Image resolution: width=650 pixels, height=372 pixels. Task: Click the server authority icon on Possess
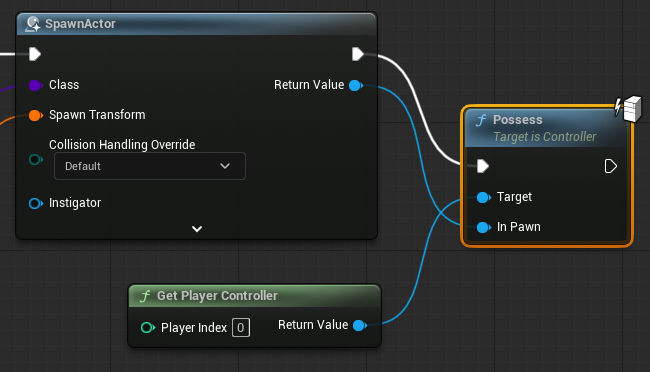(628, 109)
